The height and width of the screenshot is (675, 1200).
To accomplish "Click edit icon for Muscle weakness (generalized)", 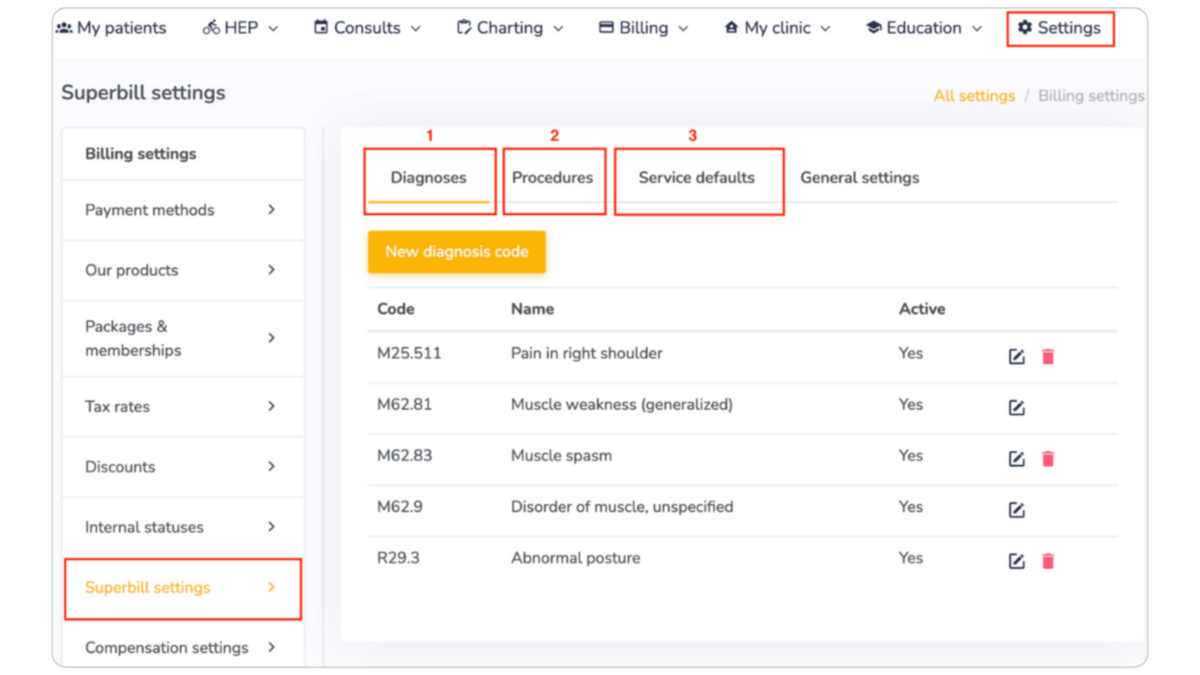I will coord(1016,408).
